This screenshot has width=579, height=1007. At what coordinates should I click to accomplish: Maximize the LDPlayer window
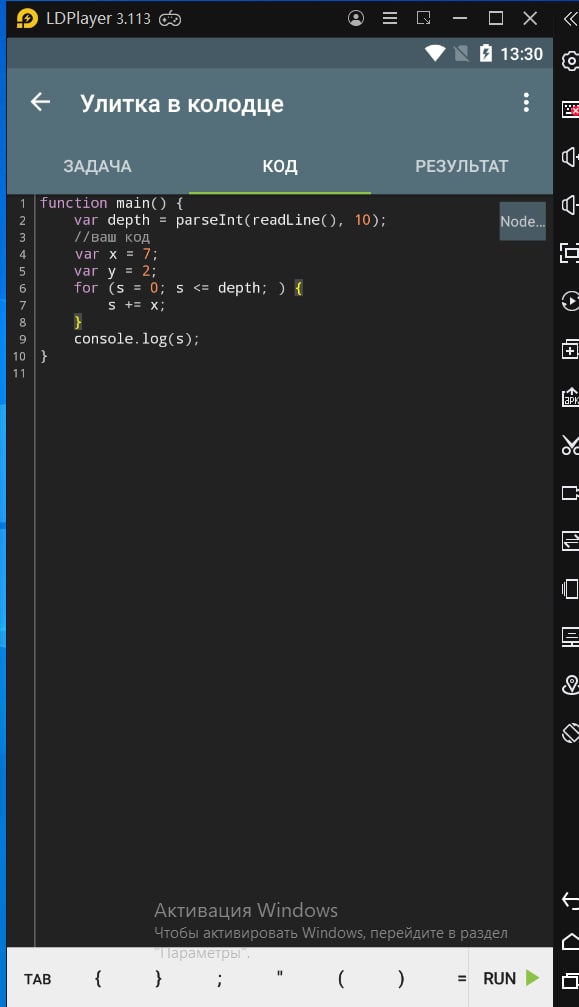tap(496, 18)
